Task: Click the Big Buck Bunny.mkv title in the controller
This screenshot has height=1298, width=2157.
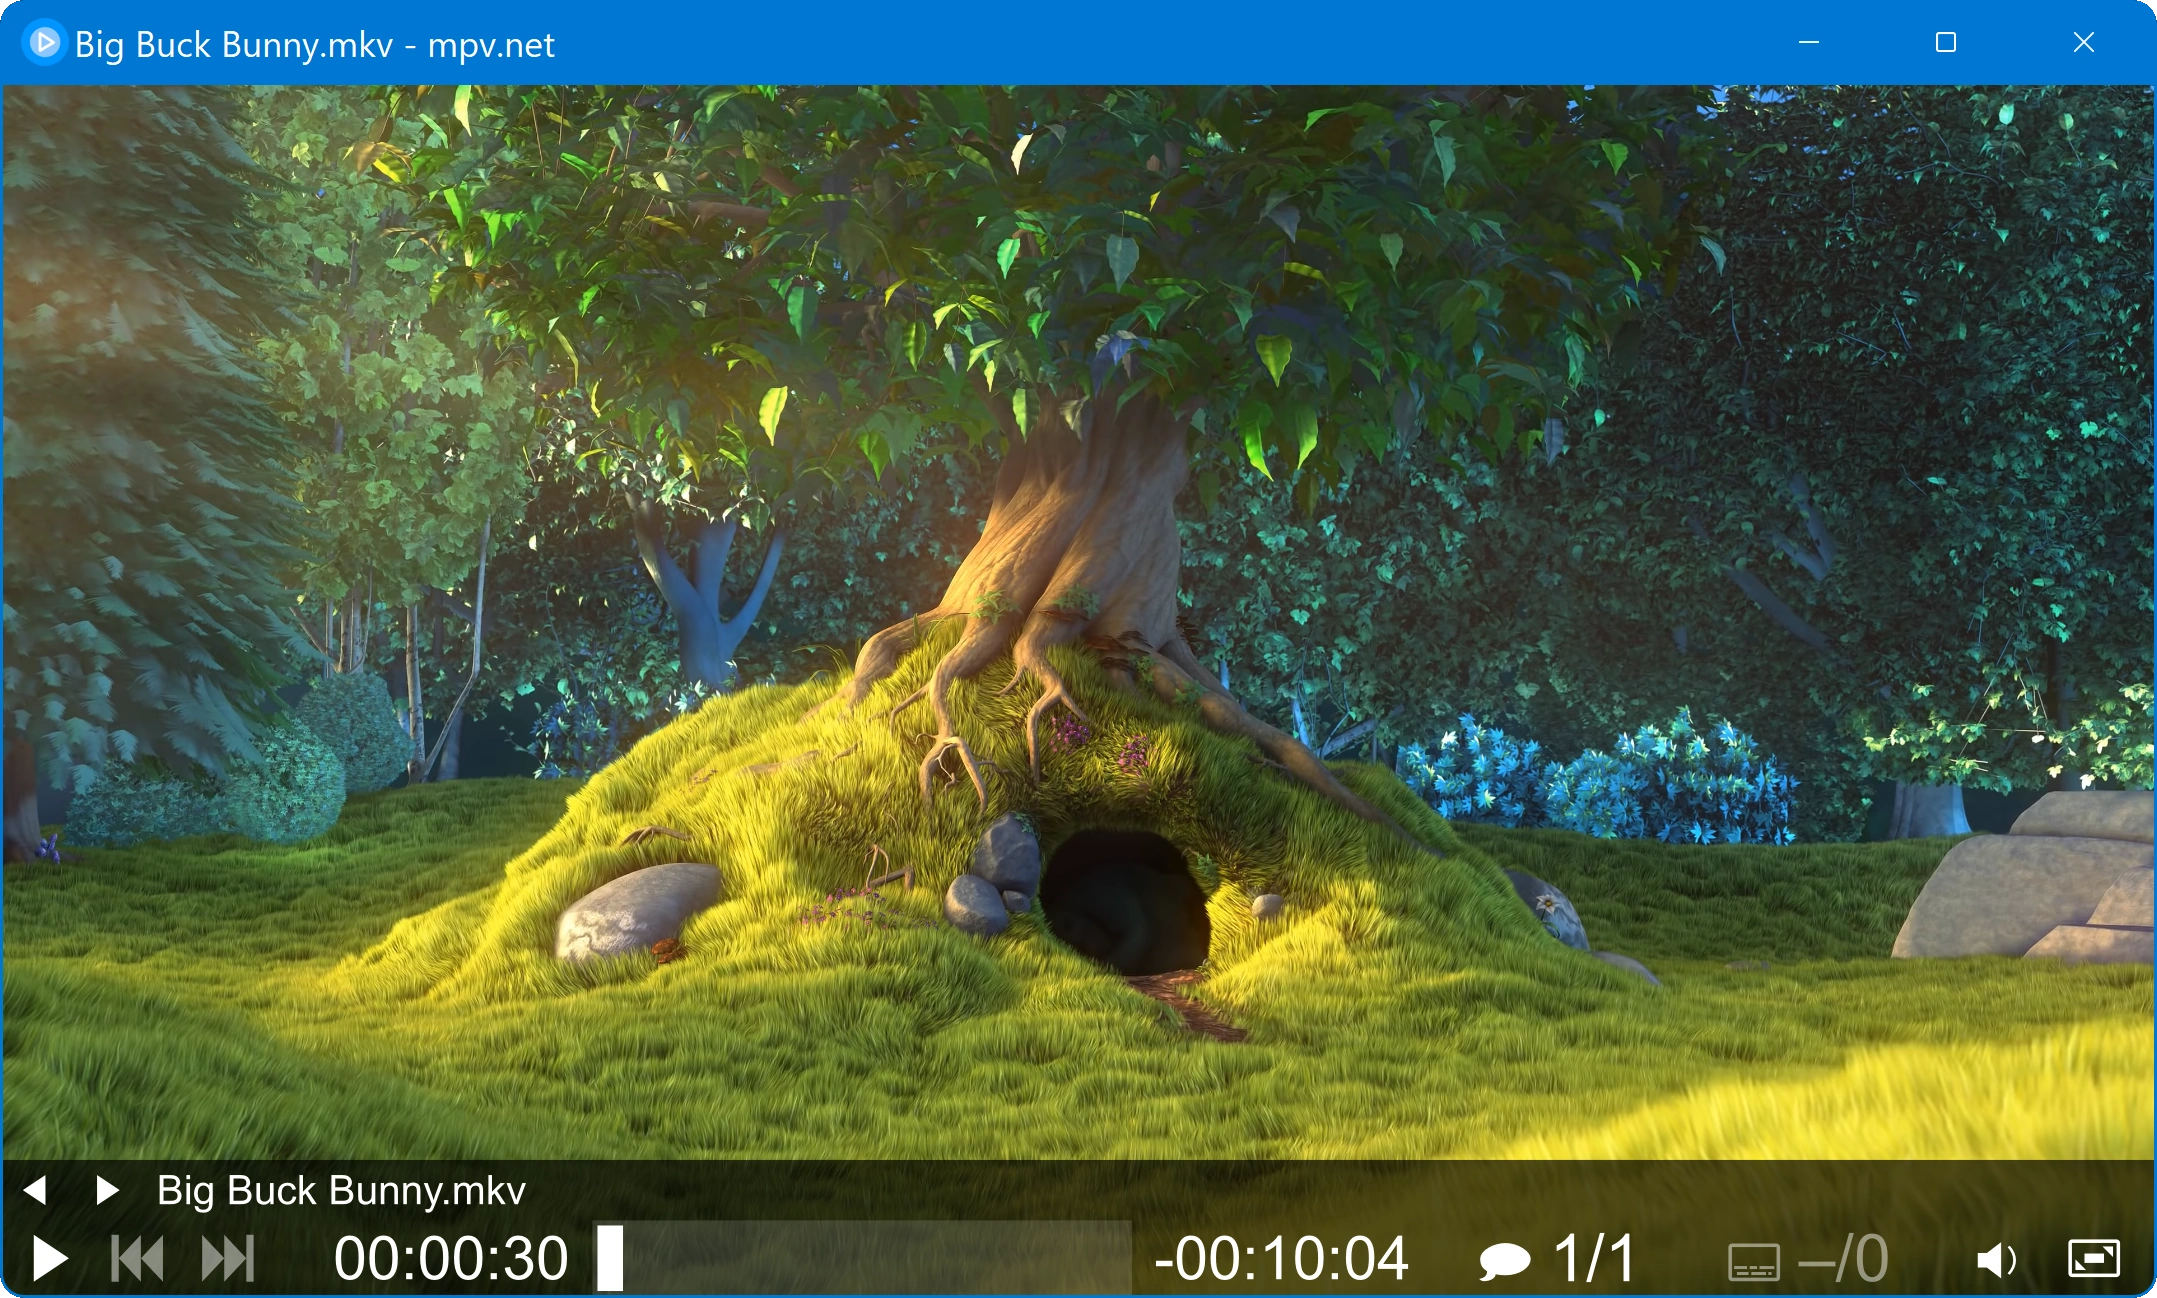Action: point(341,1190)
